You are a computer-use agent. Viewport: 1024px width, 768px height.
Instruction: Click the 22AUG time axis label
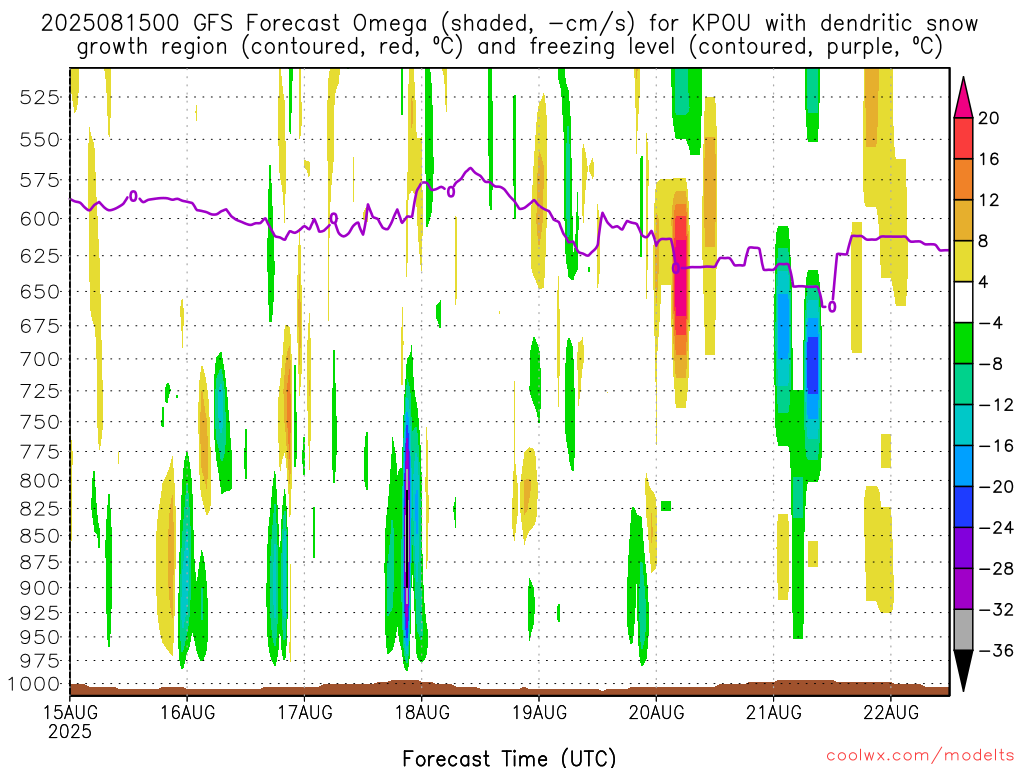[x=891, y=712]
